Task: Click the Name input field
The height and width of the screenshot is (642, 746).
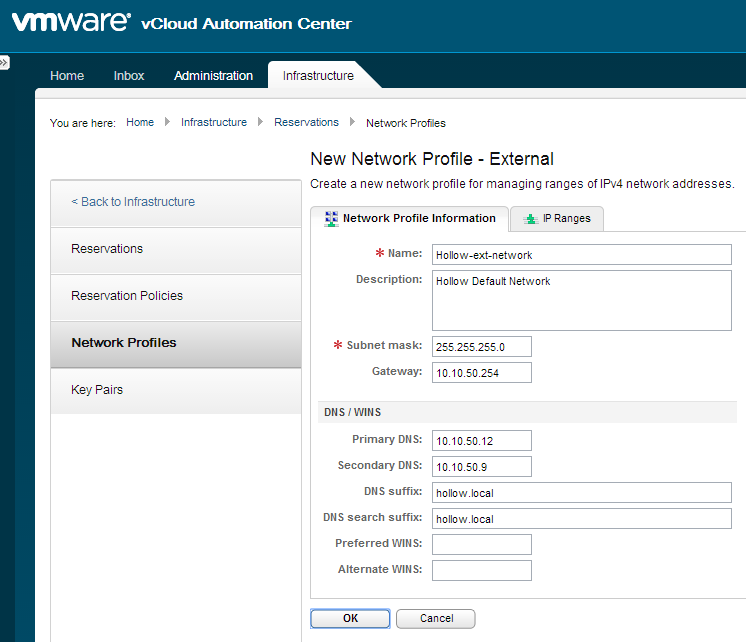Action: [x=581, y=254]
